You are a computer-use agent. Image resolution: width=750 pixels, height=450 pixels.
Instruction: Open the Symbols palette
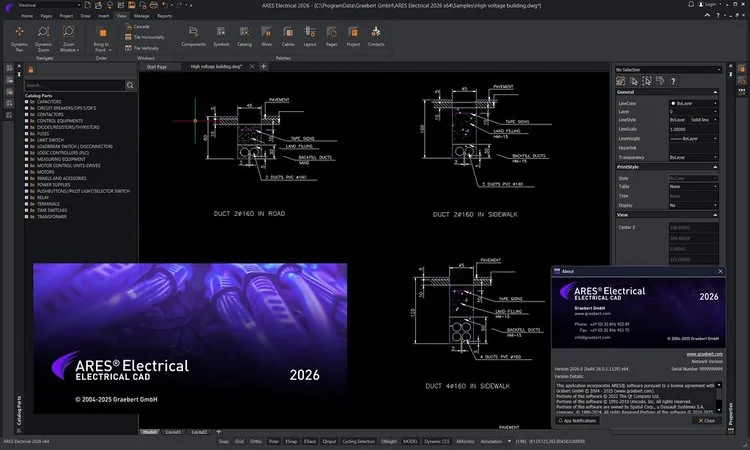pyautogui.click(x=221, y=37)
